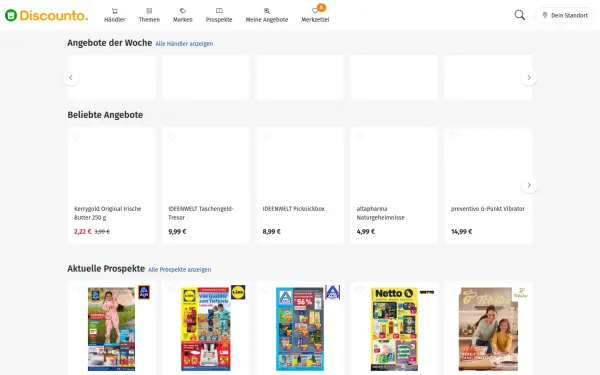Favorite the IDEENWELT Taschengeld-Tresor heart
Screen dimensions: 600x375
coord(171,137)
